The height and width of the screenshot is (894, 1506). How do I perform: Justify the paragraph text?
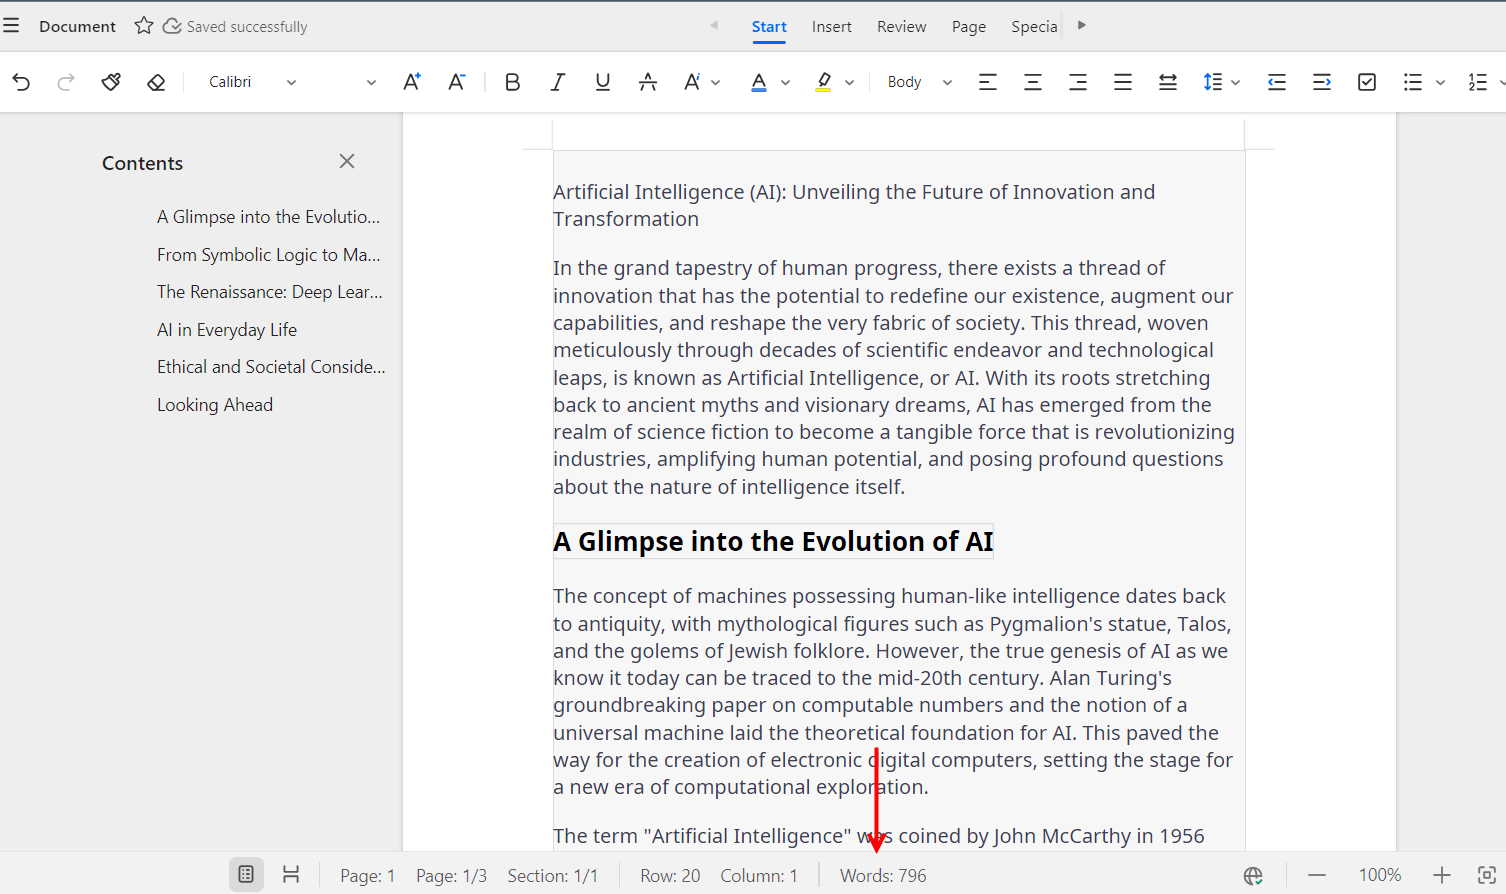1123,82
